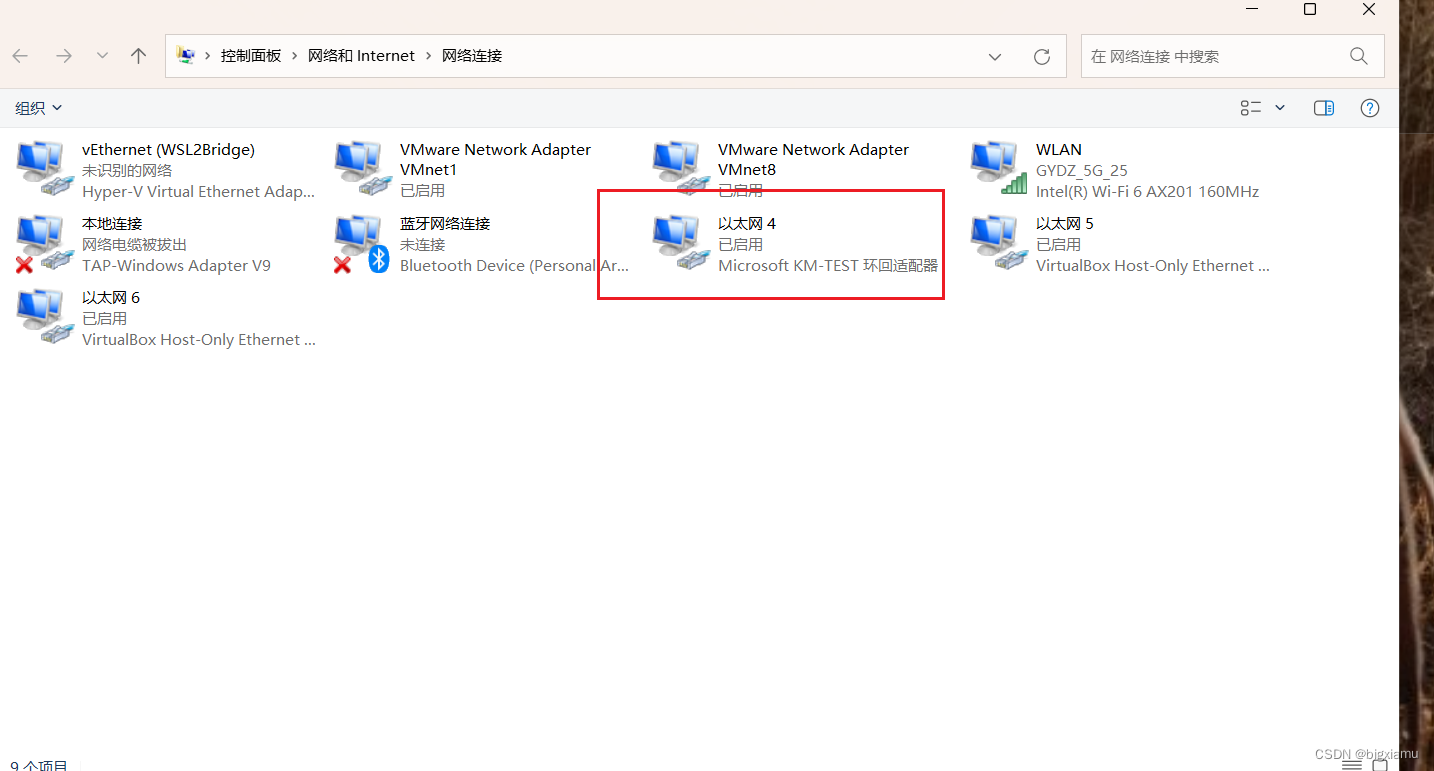Expand the view options chevron
Viewport: 1434px width, 771px height.
click(x=1280, y=108)
